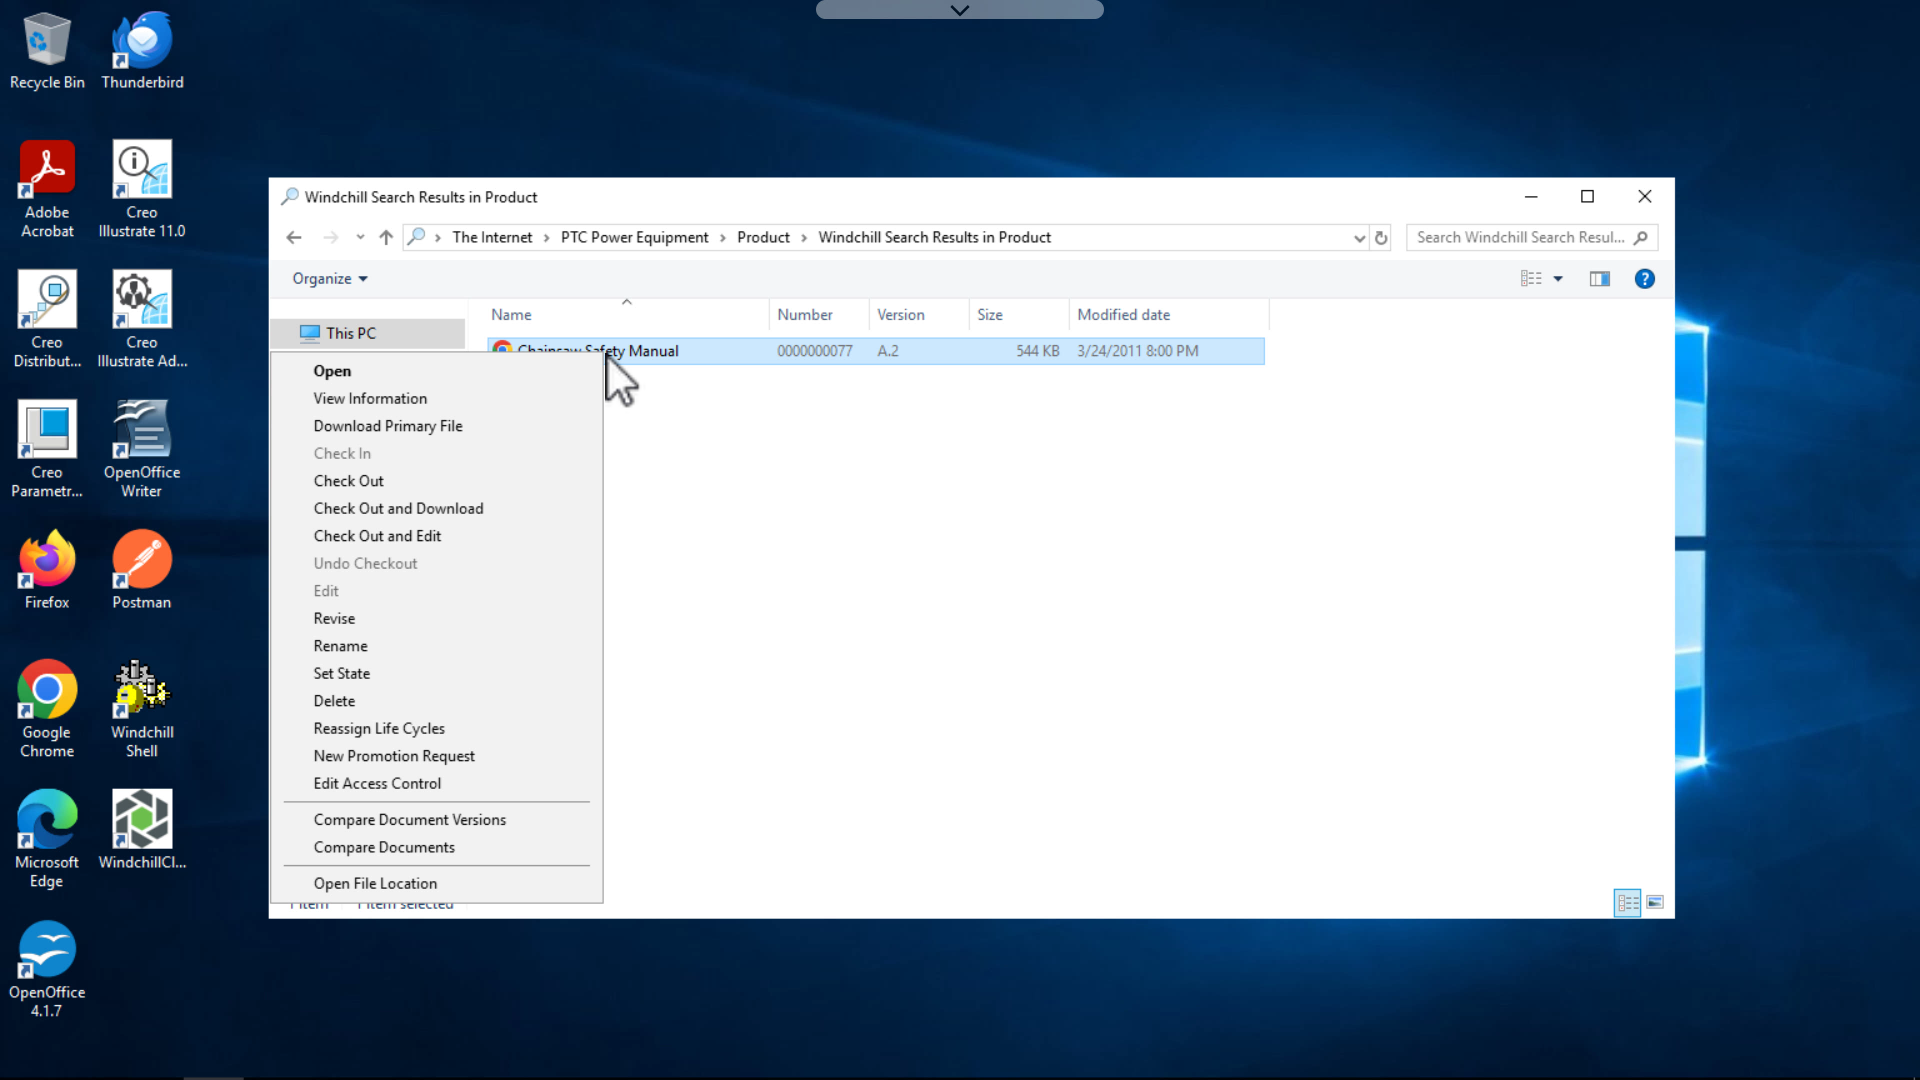Toggle the preview pane in the toolbar
This screenshot has width=1920, height=1080.
click(x=1599, y=278)
